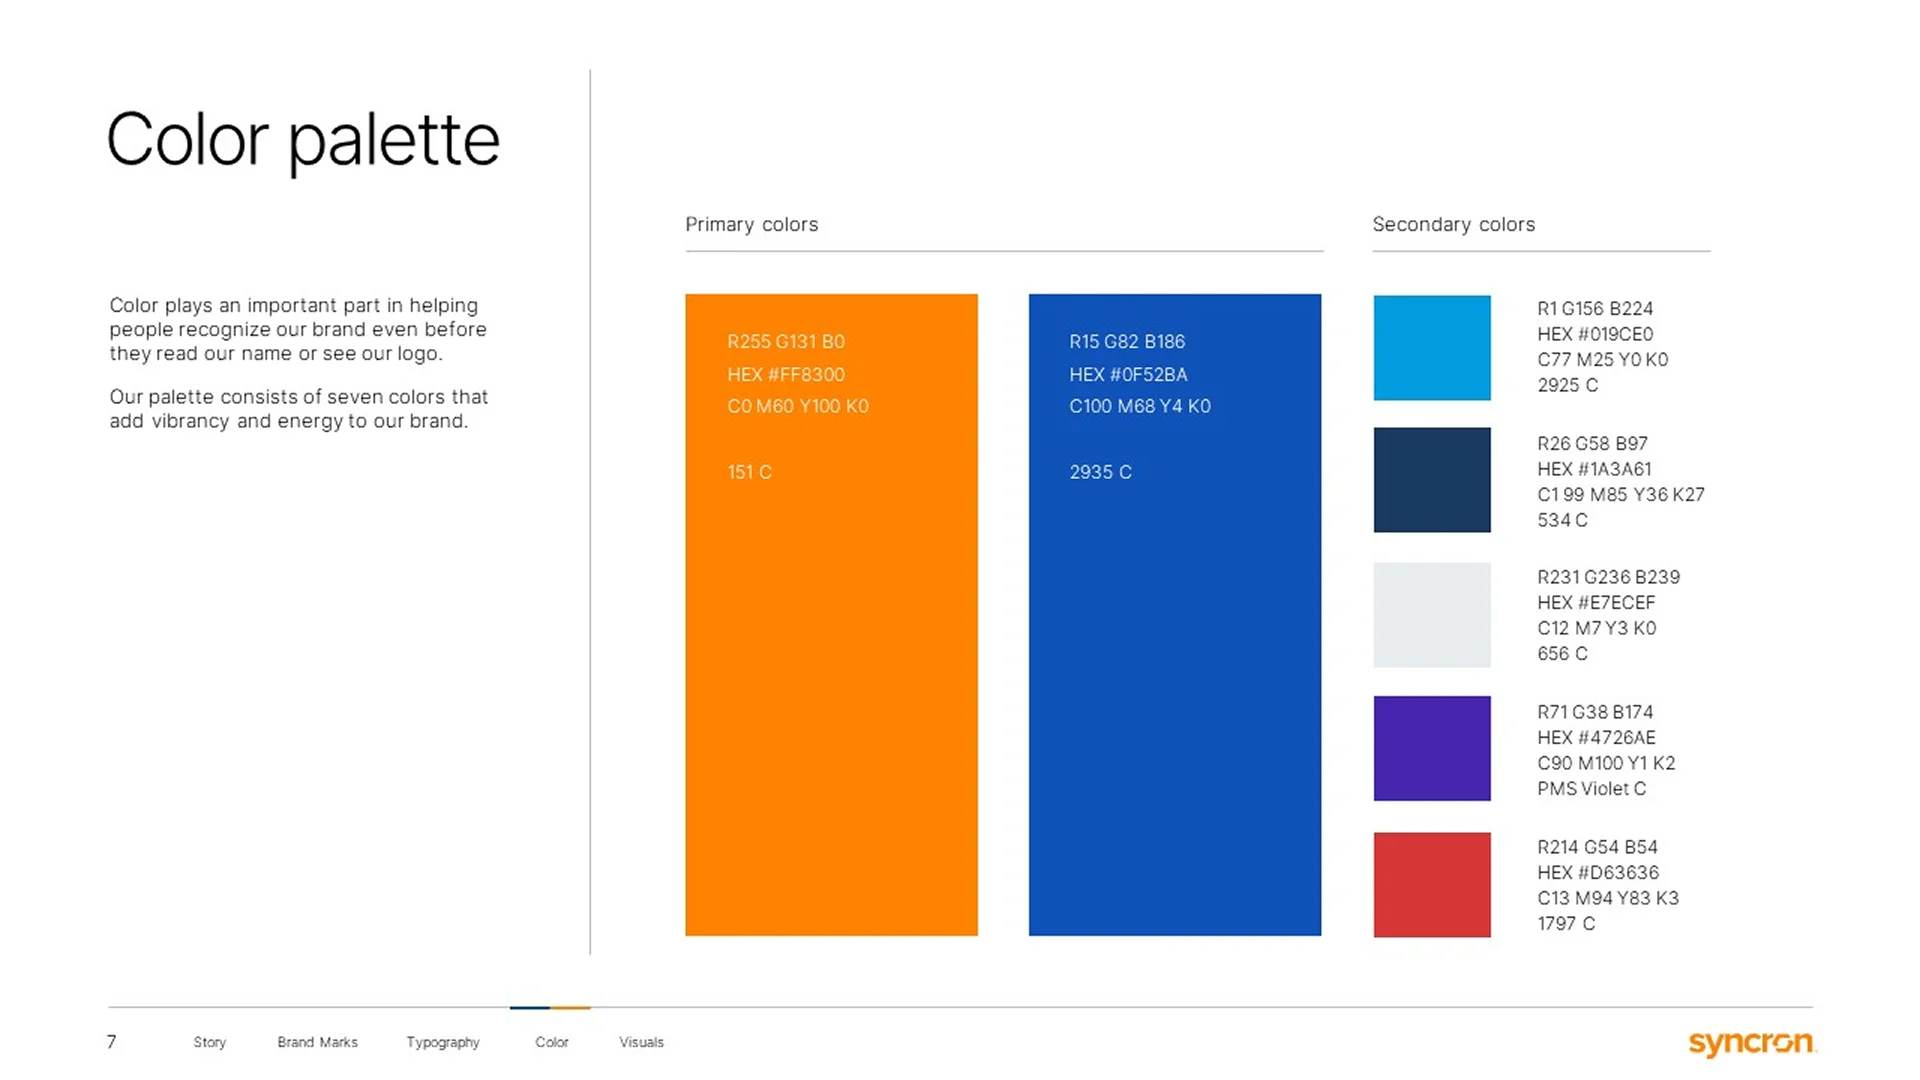1920x1080 pixels.
Task: Click the Color palette title
Action: [303, 138]
